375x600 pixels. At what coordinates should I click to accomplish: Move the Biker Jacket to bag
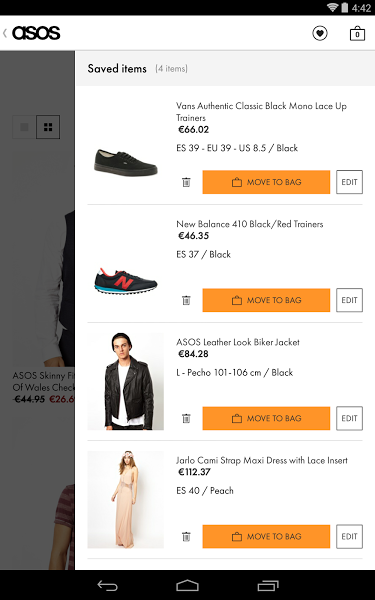(x=266, y=418)
